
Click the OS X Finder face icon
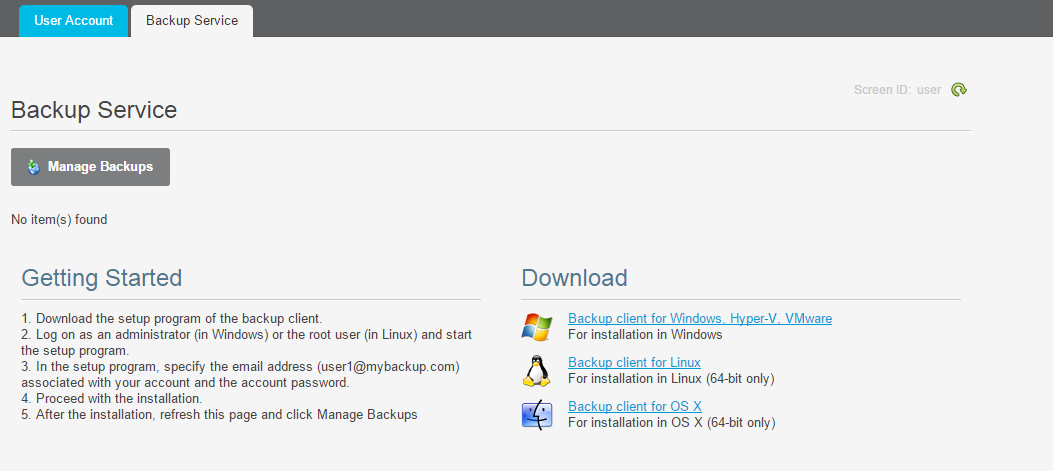pyautogui.click(x=537, y=415)
